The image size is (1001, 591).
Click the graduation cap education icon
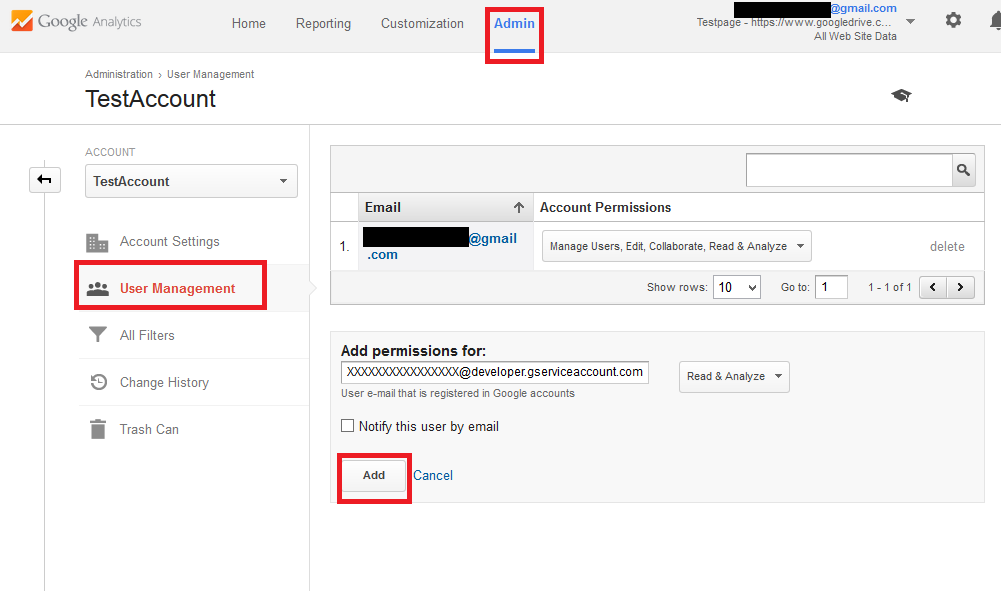coord(901,95)
